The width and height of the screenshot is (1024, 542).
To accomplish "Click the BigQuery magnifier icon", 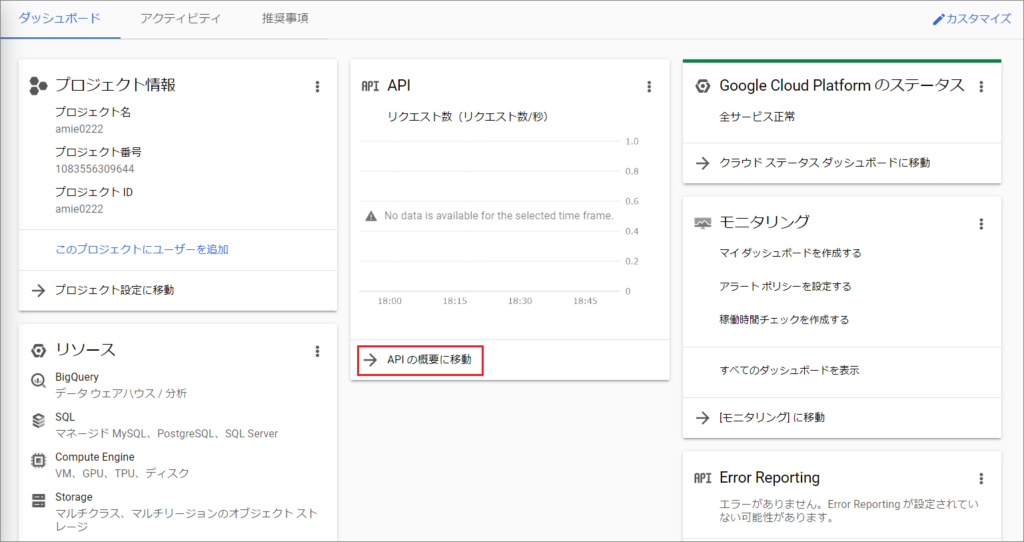I will coord(39,380).
